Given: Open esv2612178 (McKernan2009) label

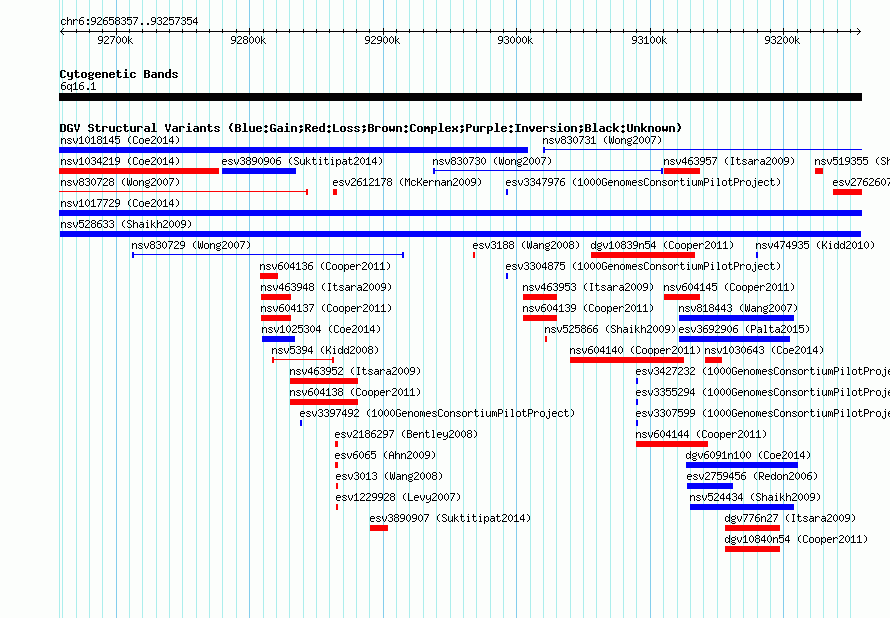Looking at the screenshot, I should (x=407, y=182).
